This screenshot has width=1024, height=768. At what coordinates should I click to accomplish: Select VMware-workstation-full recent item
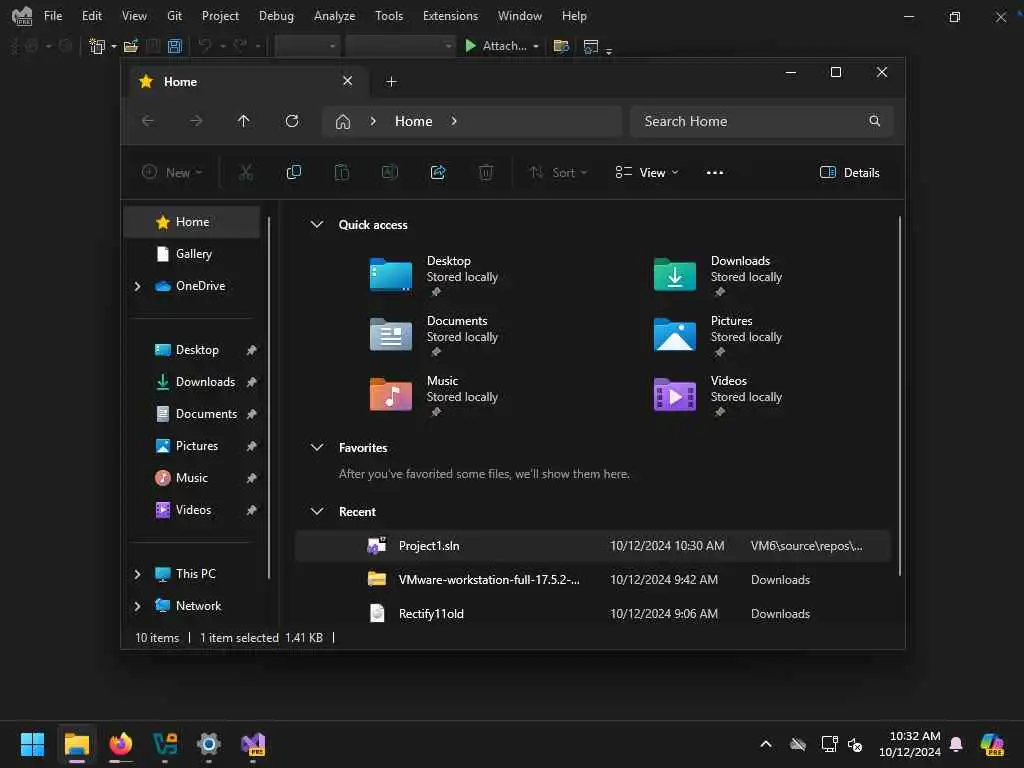click(592, 580)
